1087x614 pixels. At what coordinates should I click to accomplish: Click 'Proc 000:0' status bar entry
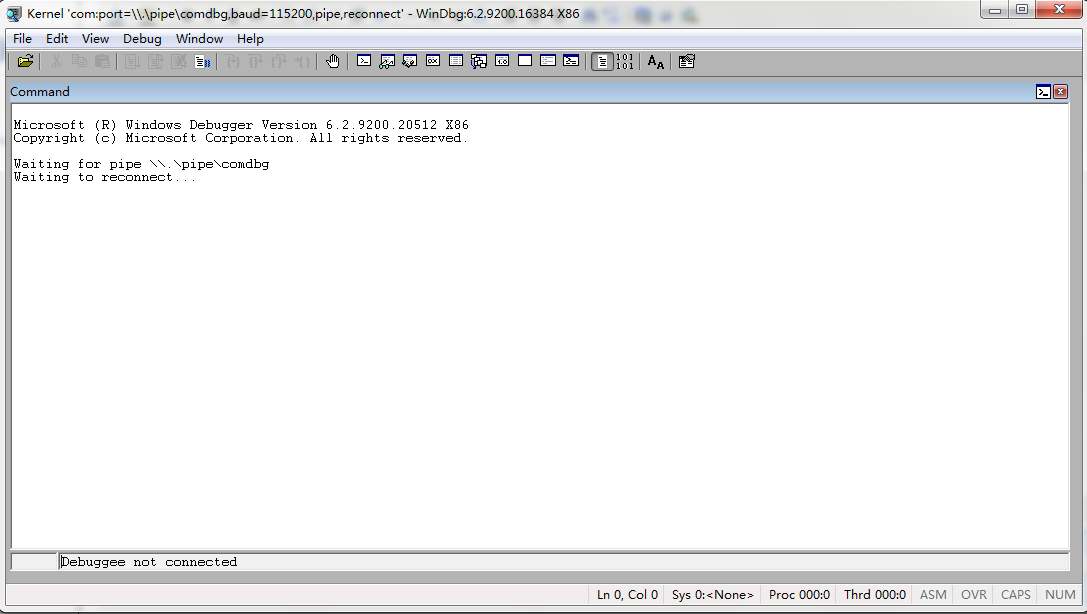[x=799, y=595]
